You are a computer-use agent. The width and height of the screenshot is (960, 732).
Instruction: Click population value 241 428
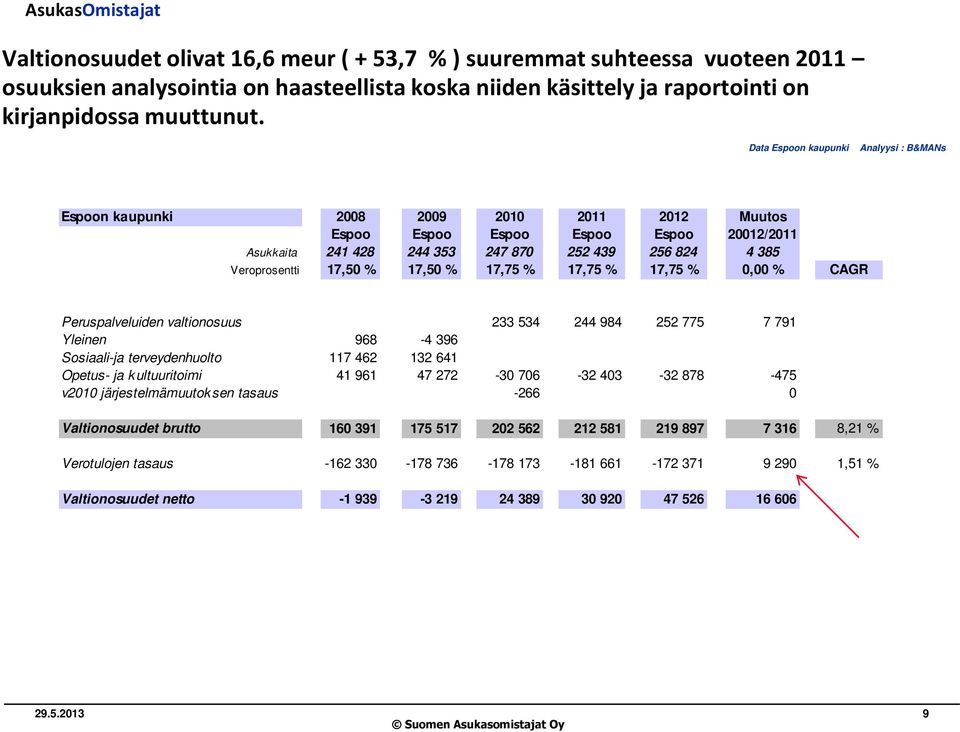[350, 252]
